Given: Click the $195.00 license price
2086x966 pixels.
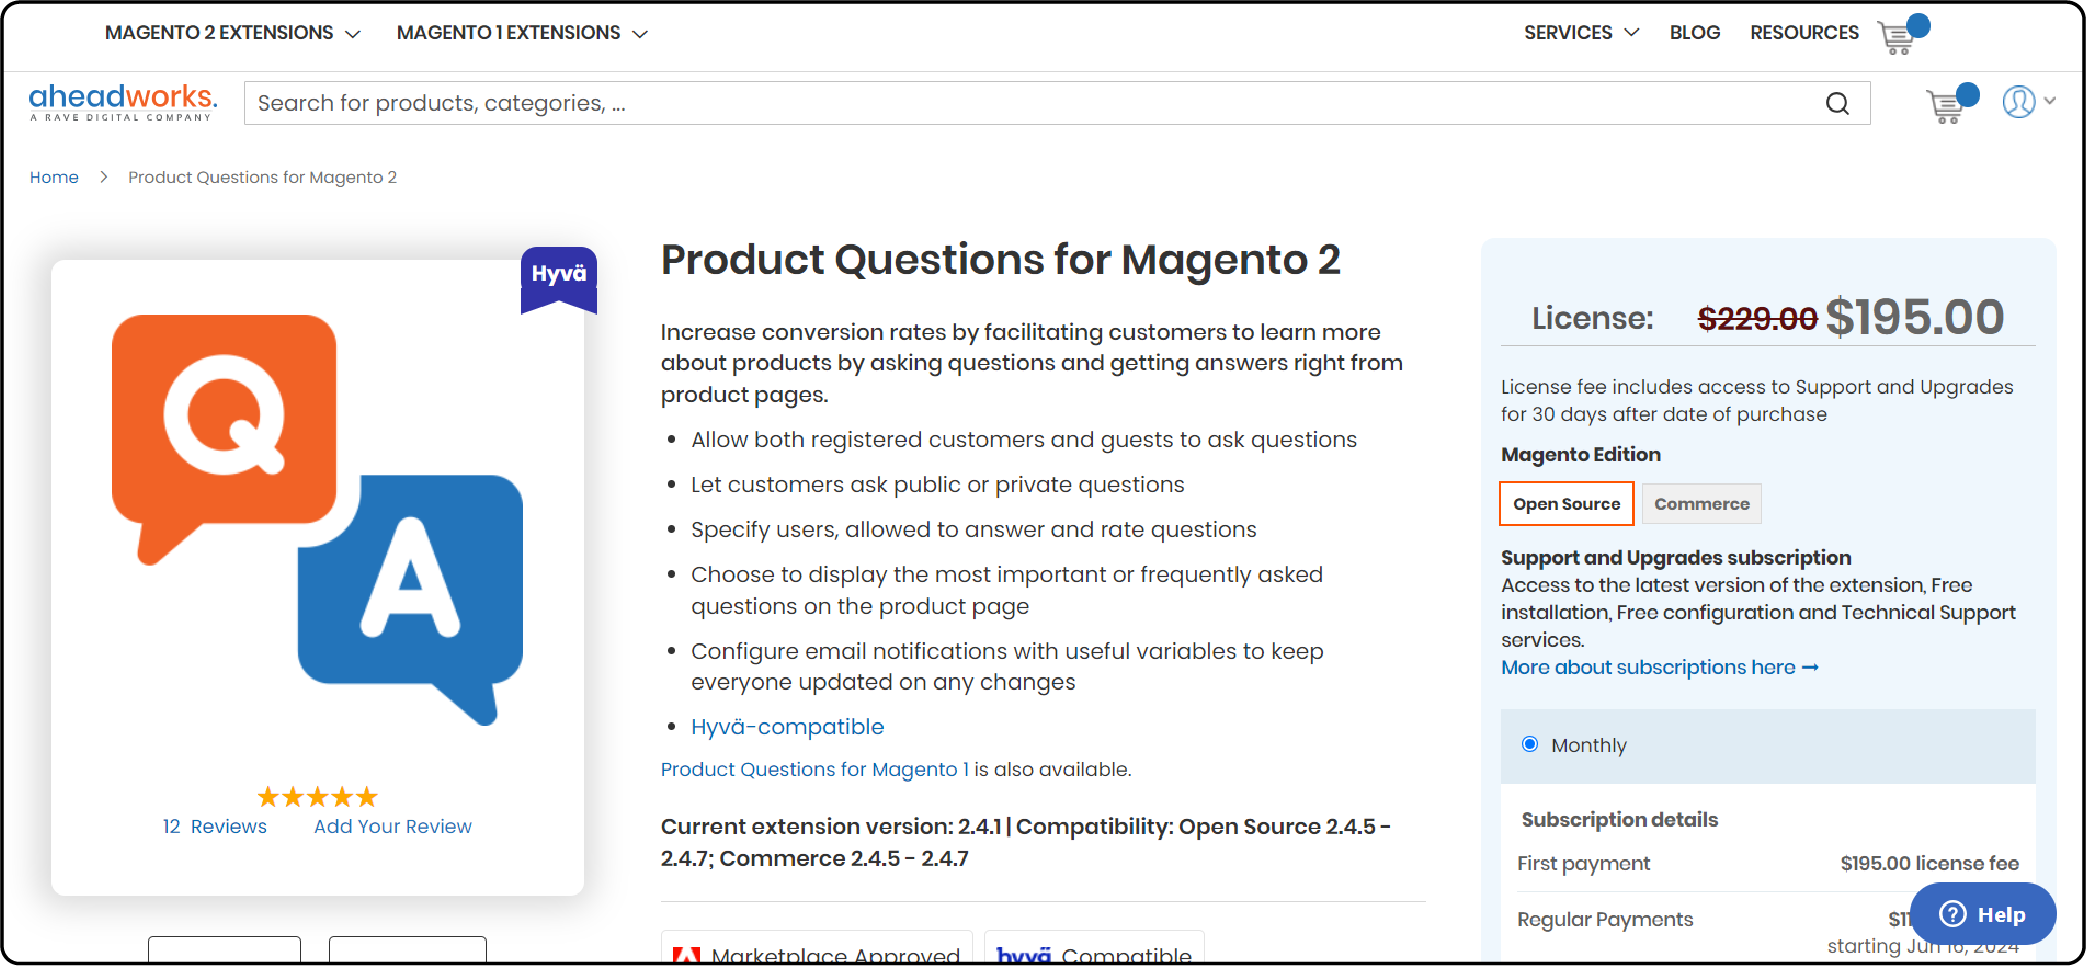Looking at the screenshot, I should (1914, 318).
